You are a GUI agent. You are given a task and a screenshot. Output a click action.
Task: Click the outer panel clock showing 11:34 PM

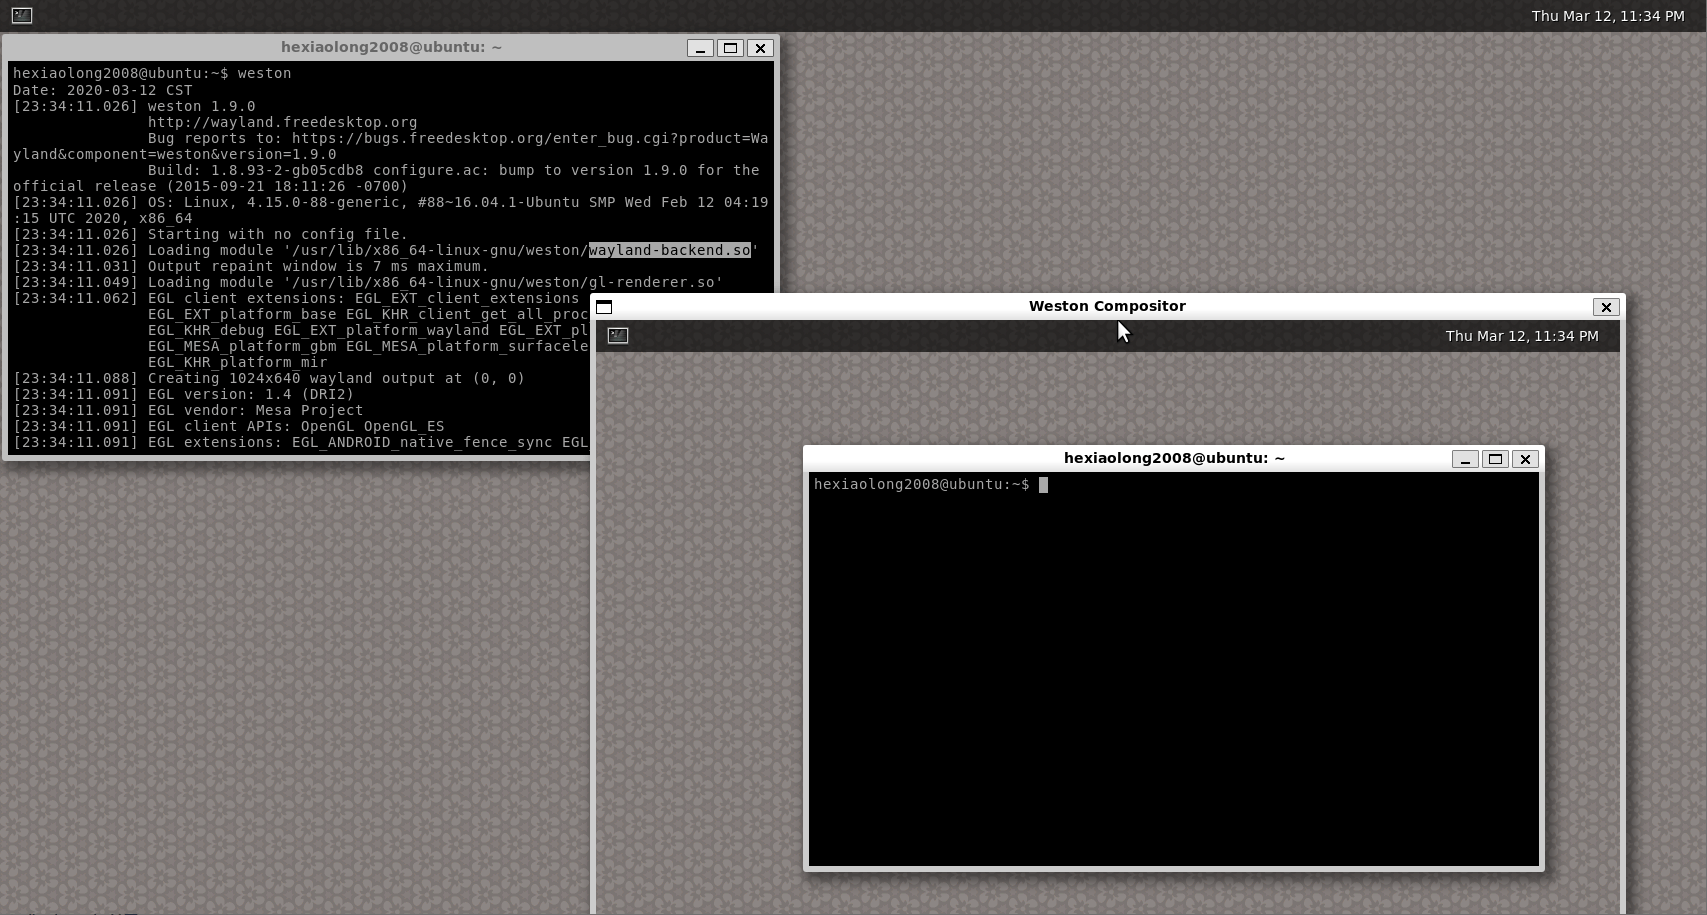(1608, 16)
